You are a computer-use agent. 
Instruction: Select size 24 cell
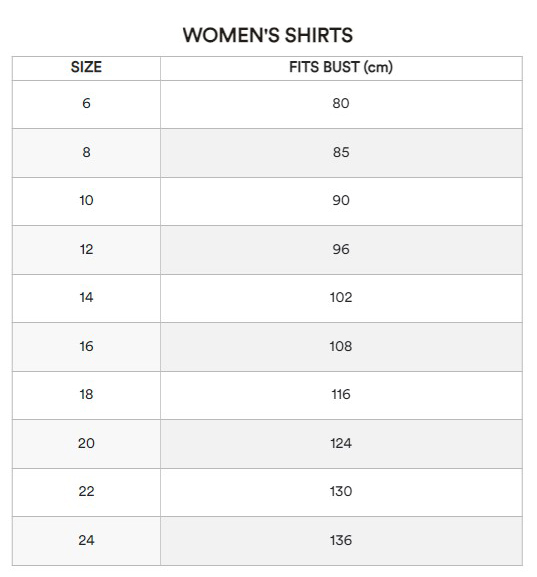86,540
